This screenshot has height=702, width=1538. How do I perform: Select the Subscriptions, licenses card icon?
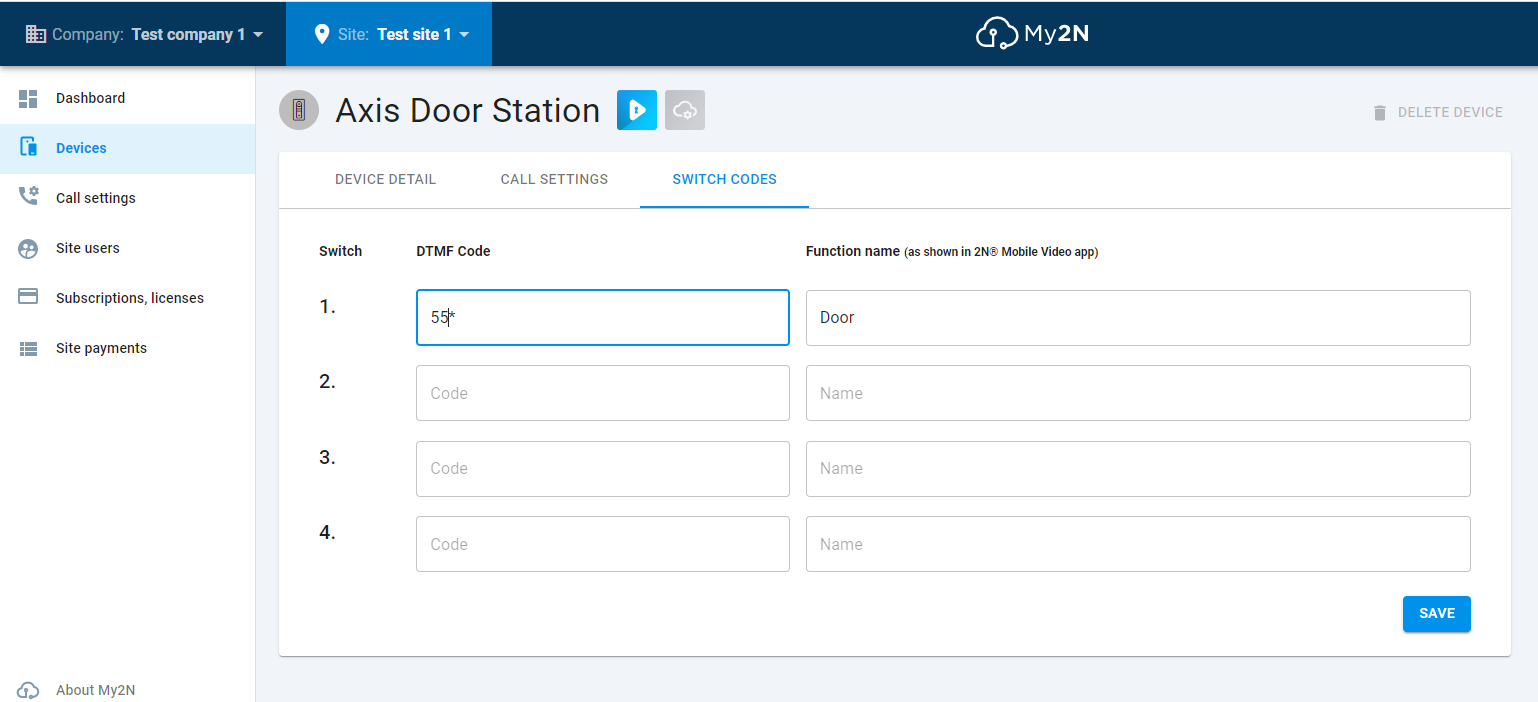28,297
